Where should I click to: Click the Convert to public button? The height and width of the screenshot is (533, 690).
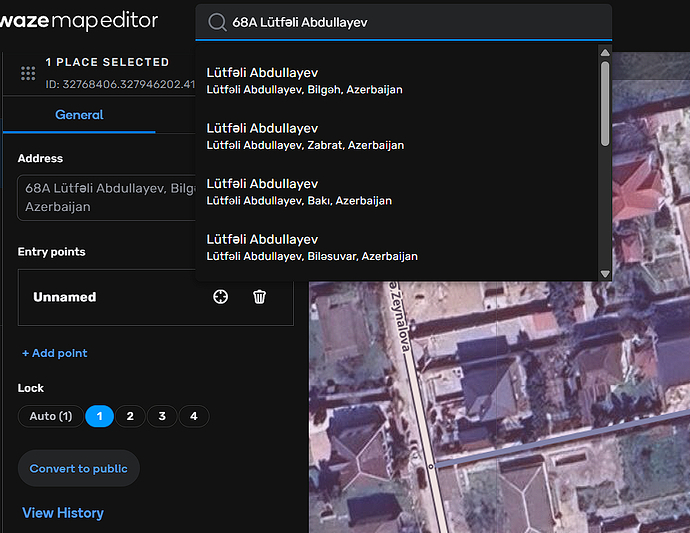coord(79,468)
